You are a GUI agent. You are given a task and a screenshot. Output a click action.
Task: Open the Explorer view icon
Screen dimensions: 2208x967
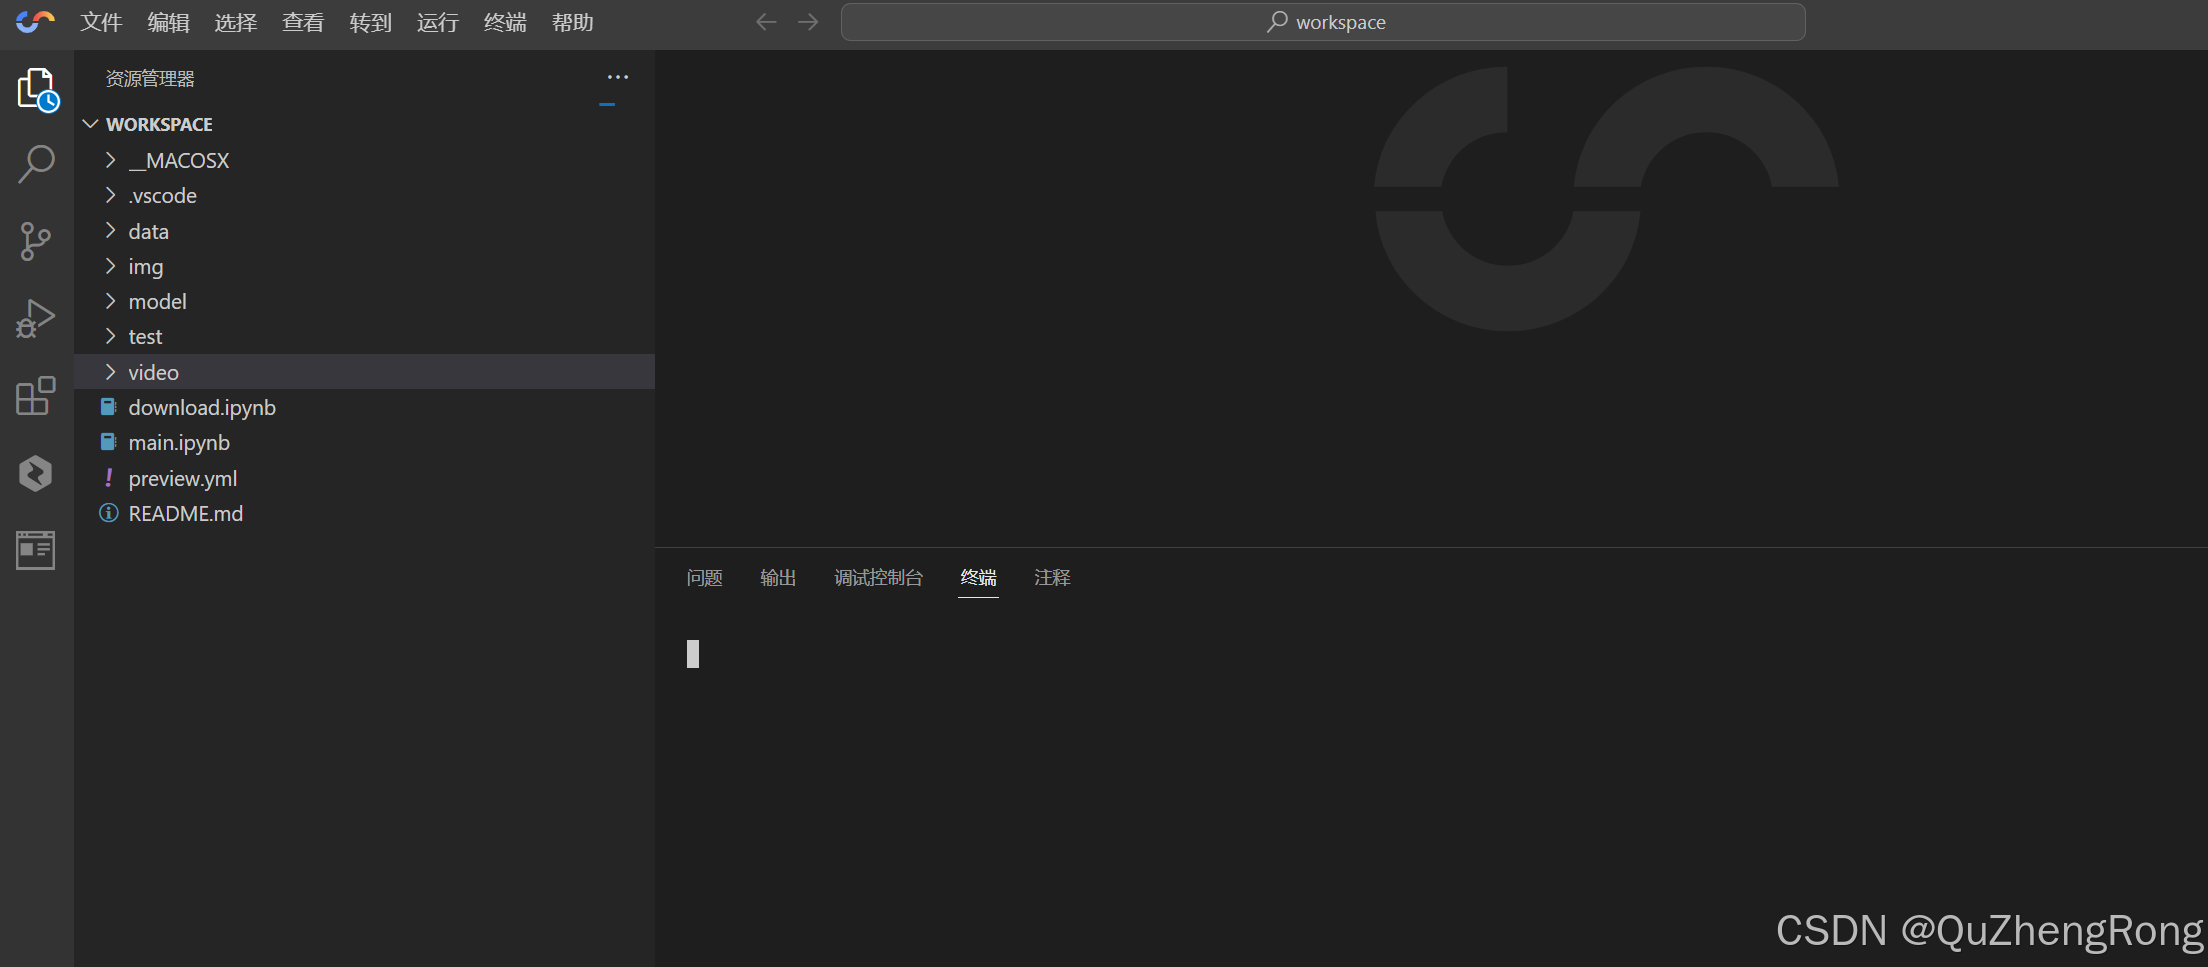coord(37,90)
